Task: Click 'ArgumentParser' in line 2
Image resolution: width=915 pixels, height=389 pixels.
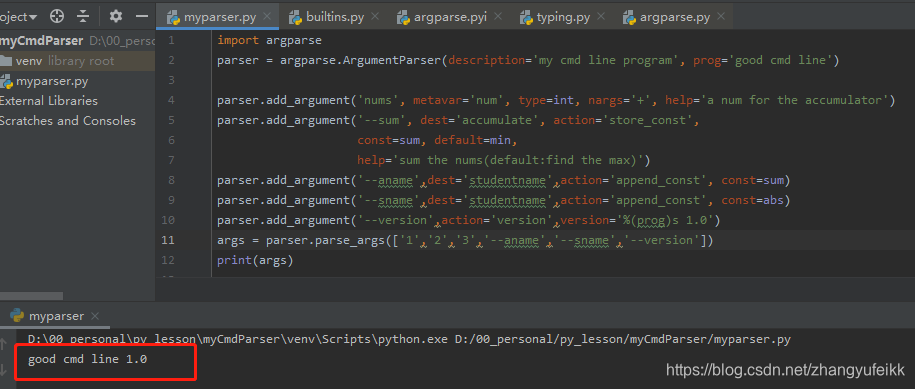Action: (x=392, y=60)
